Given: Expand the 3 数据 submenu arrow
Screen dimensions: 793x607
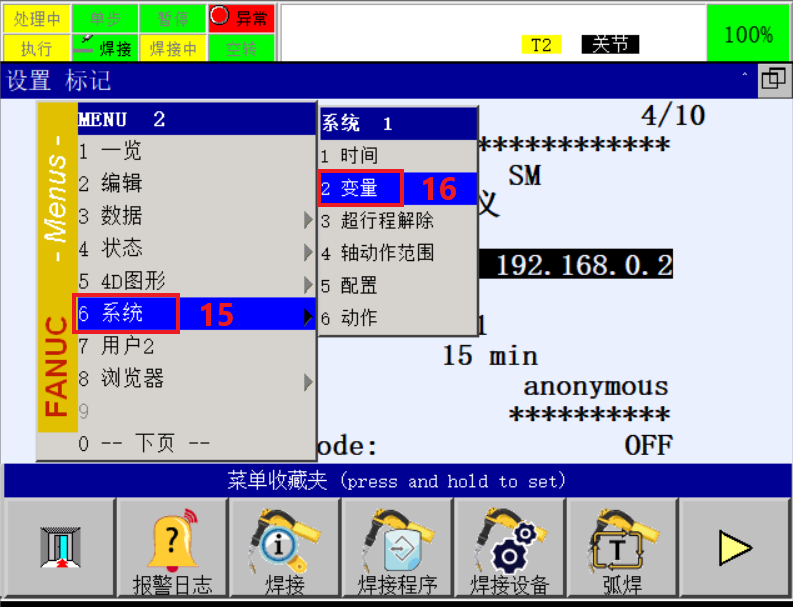Looking at the screenshot, I should [308, 220].
